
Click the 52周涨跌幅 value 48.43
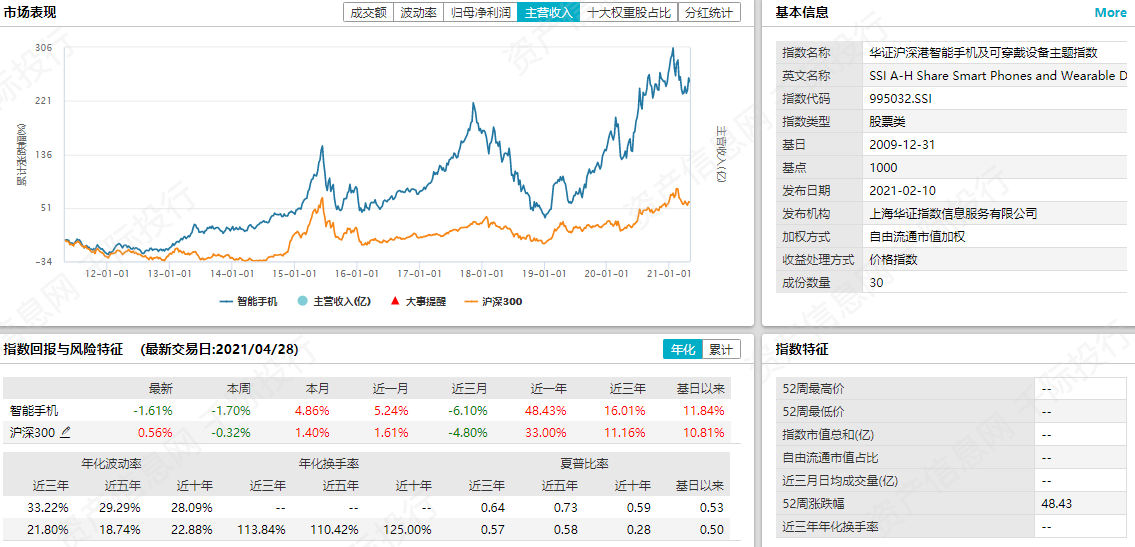(x=1056, y=503)
